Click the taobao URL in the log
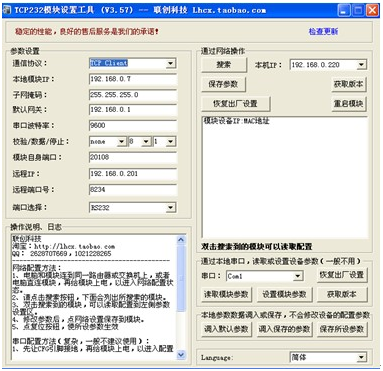 [x=75, y=247]
